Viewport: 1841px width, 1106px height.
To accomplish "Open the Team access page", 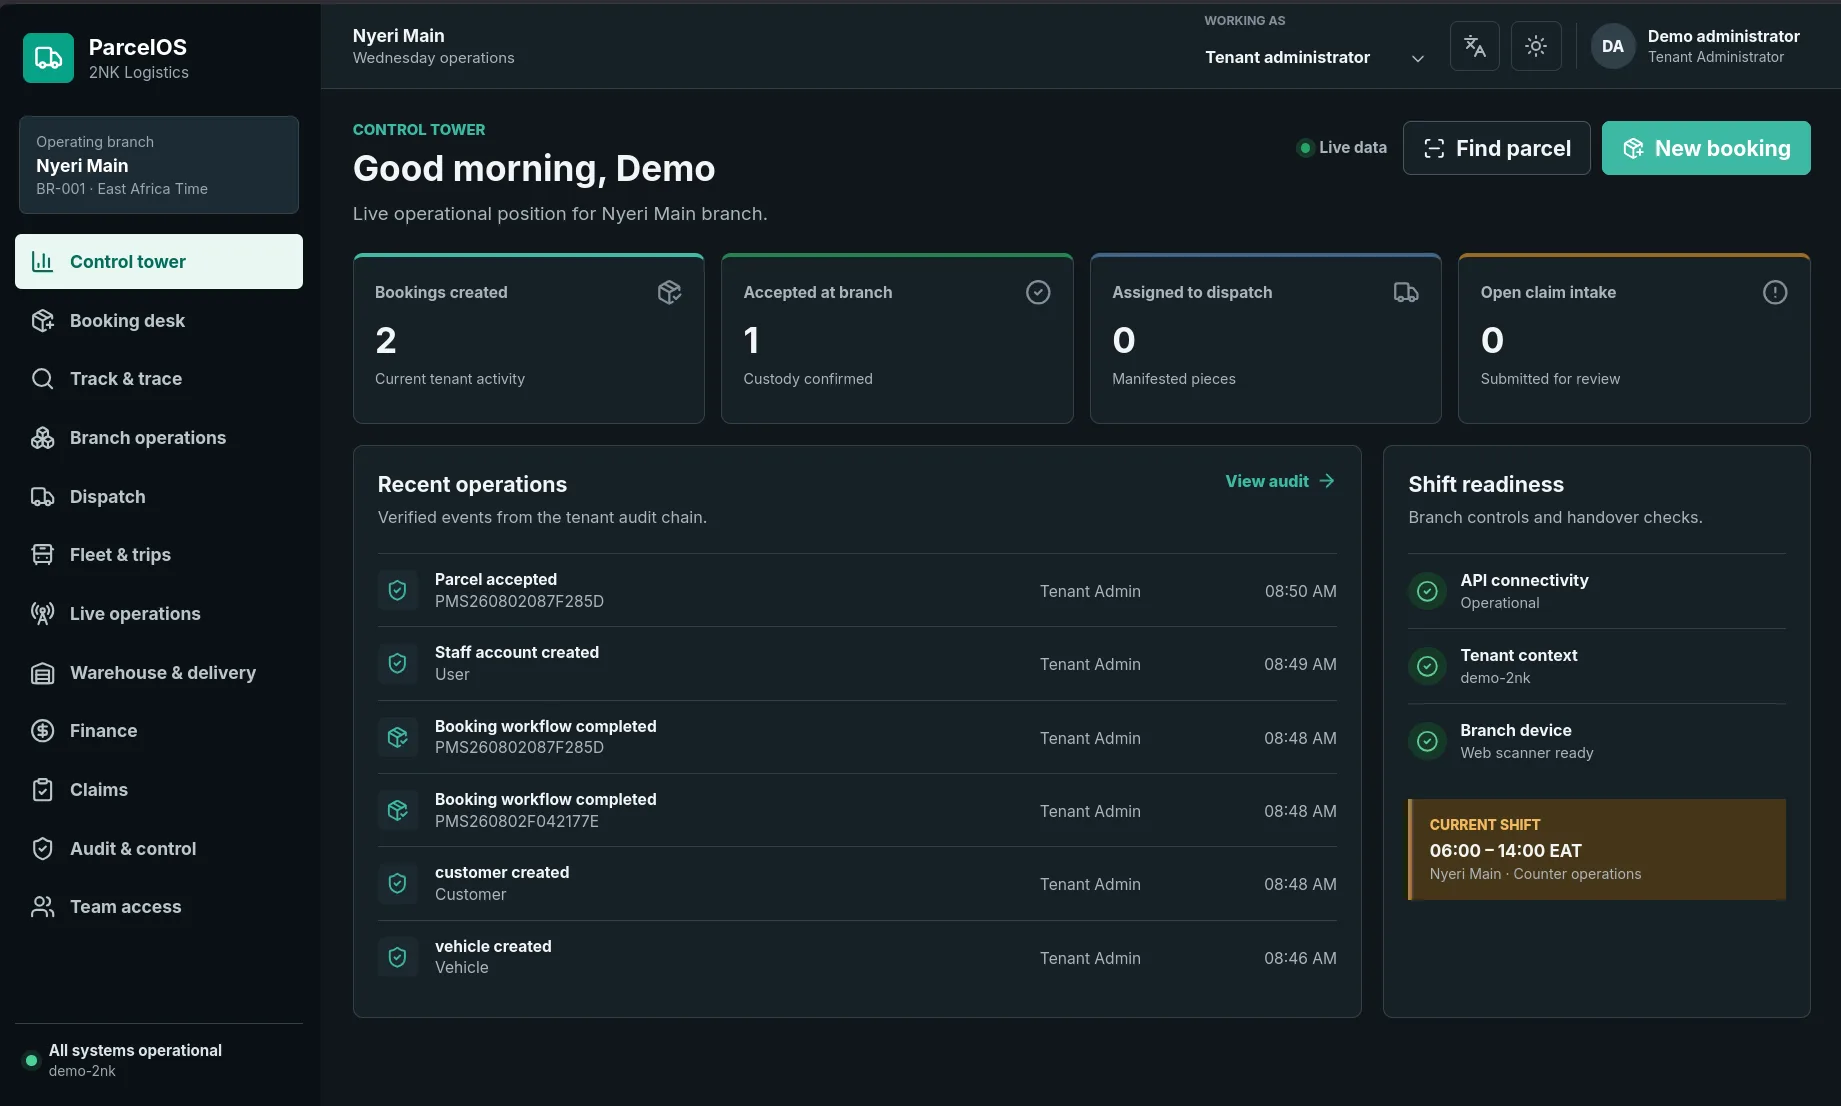I will pyautogui.click(x=159, y=907).
